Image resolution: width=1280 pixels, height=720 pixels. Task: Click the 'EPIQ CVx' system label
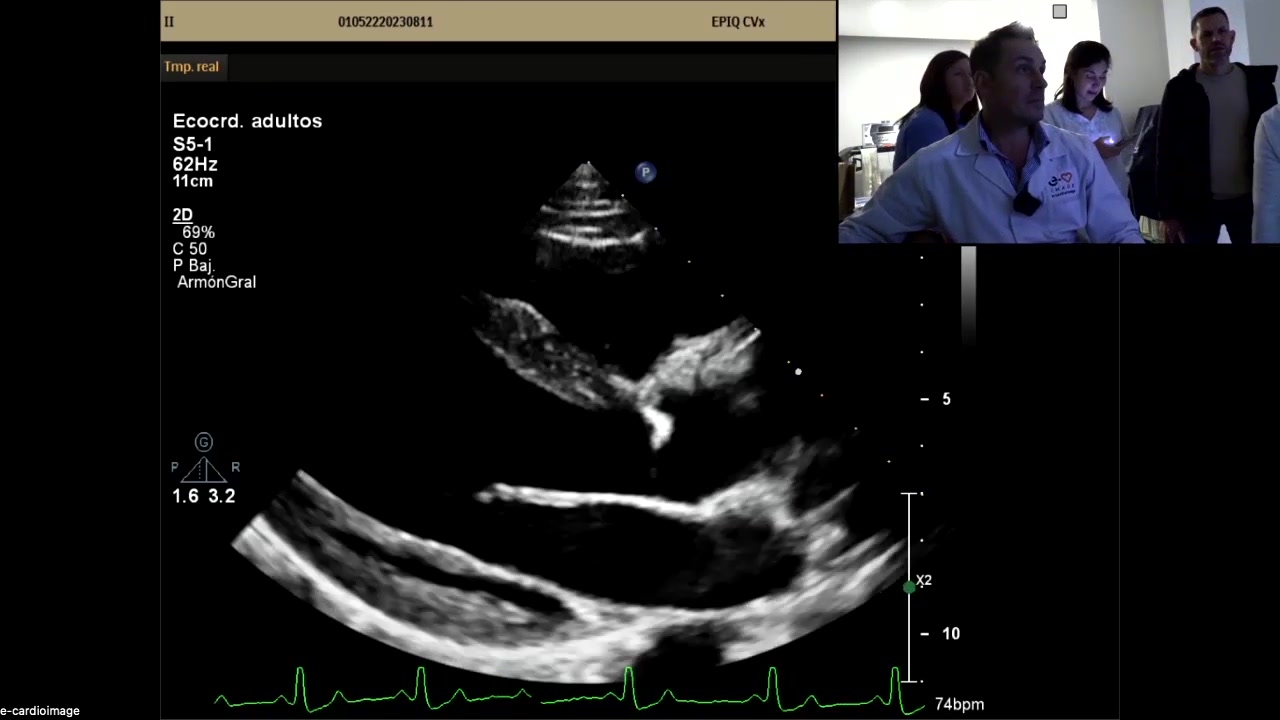coord(738,21)
